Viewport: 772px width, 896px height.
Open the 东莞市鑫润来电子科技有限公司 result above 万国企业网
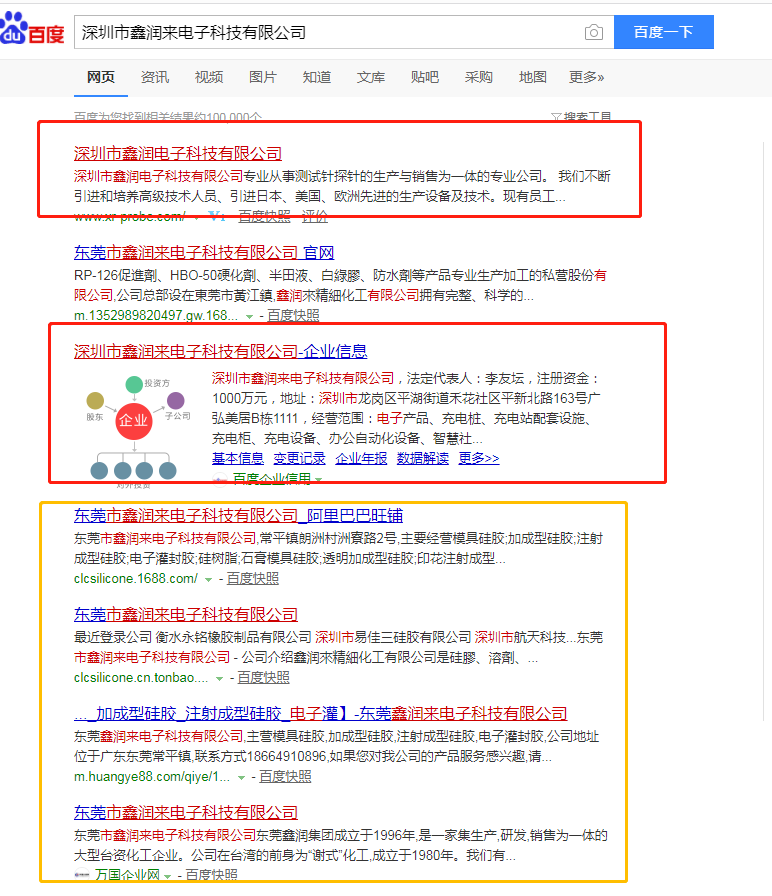point(186,812)
